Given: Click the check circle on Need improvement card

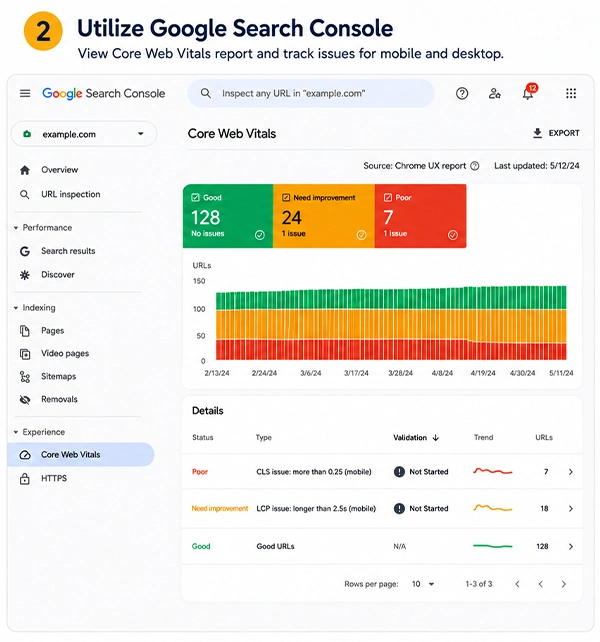Looking at the screenshot, I should click(361, 235).
